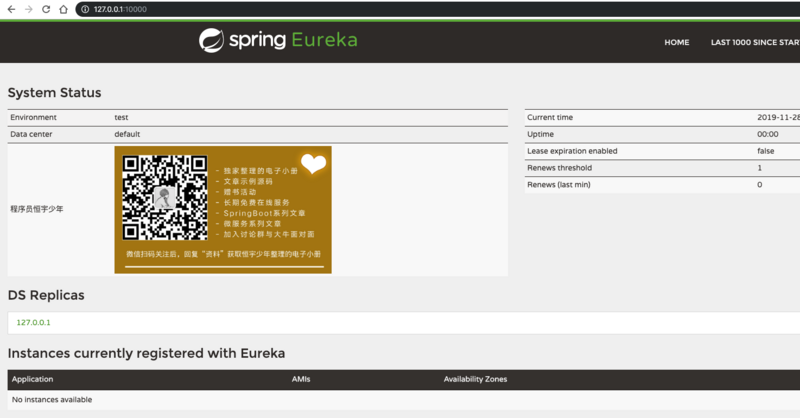Select the Environment label
Screen dimensions: 800x418
tap(33, 117)
